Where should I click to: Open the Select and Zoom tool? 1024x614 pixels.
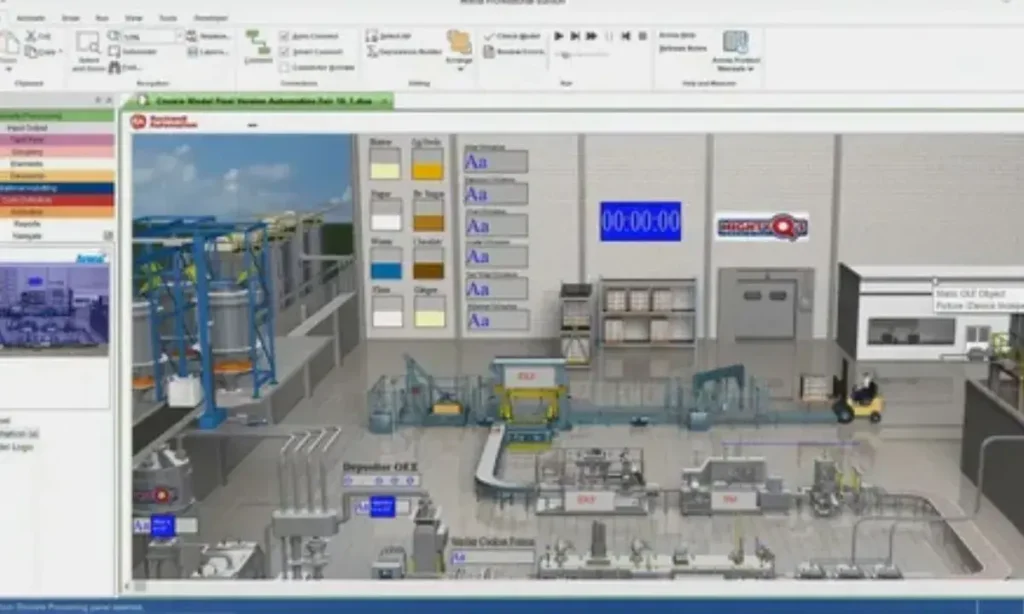coord(88,50)
